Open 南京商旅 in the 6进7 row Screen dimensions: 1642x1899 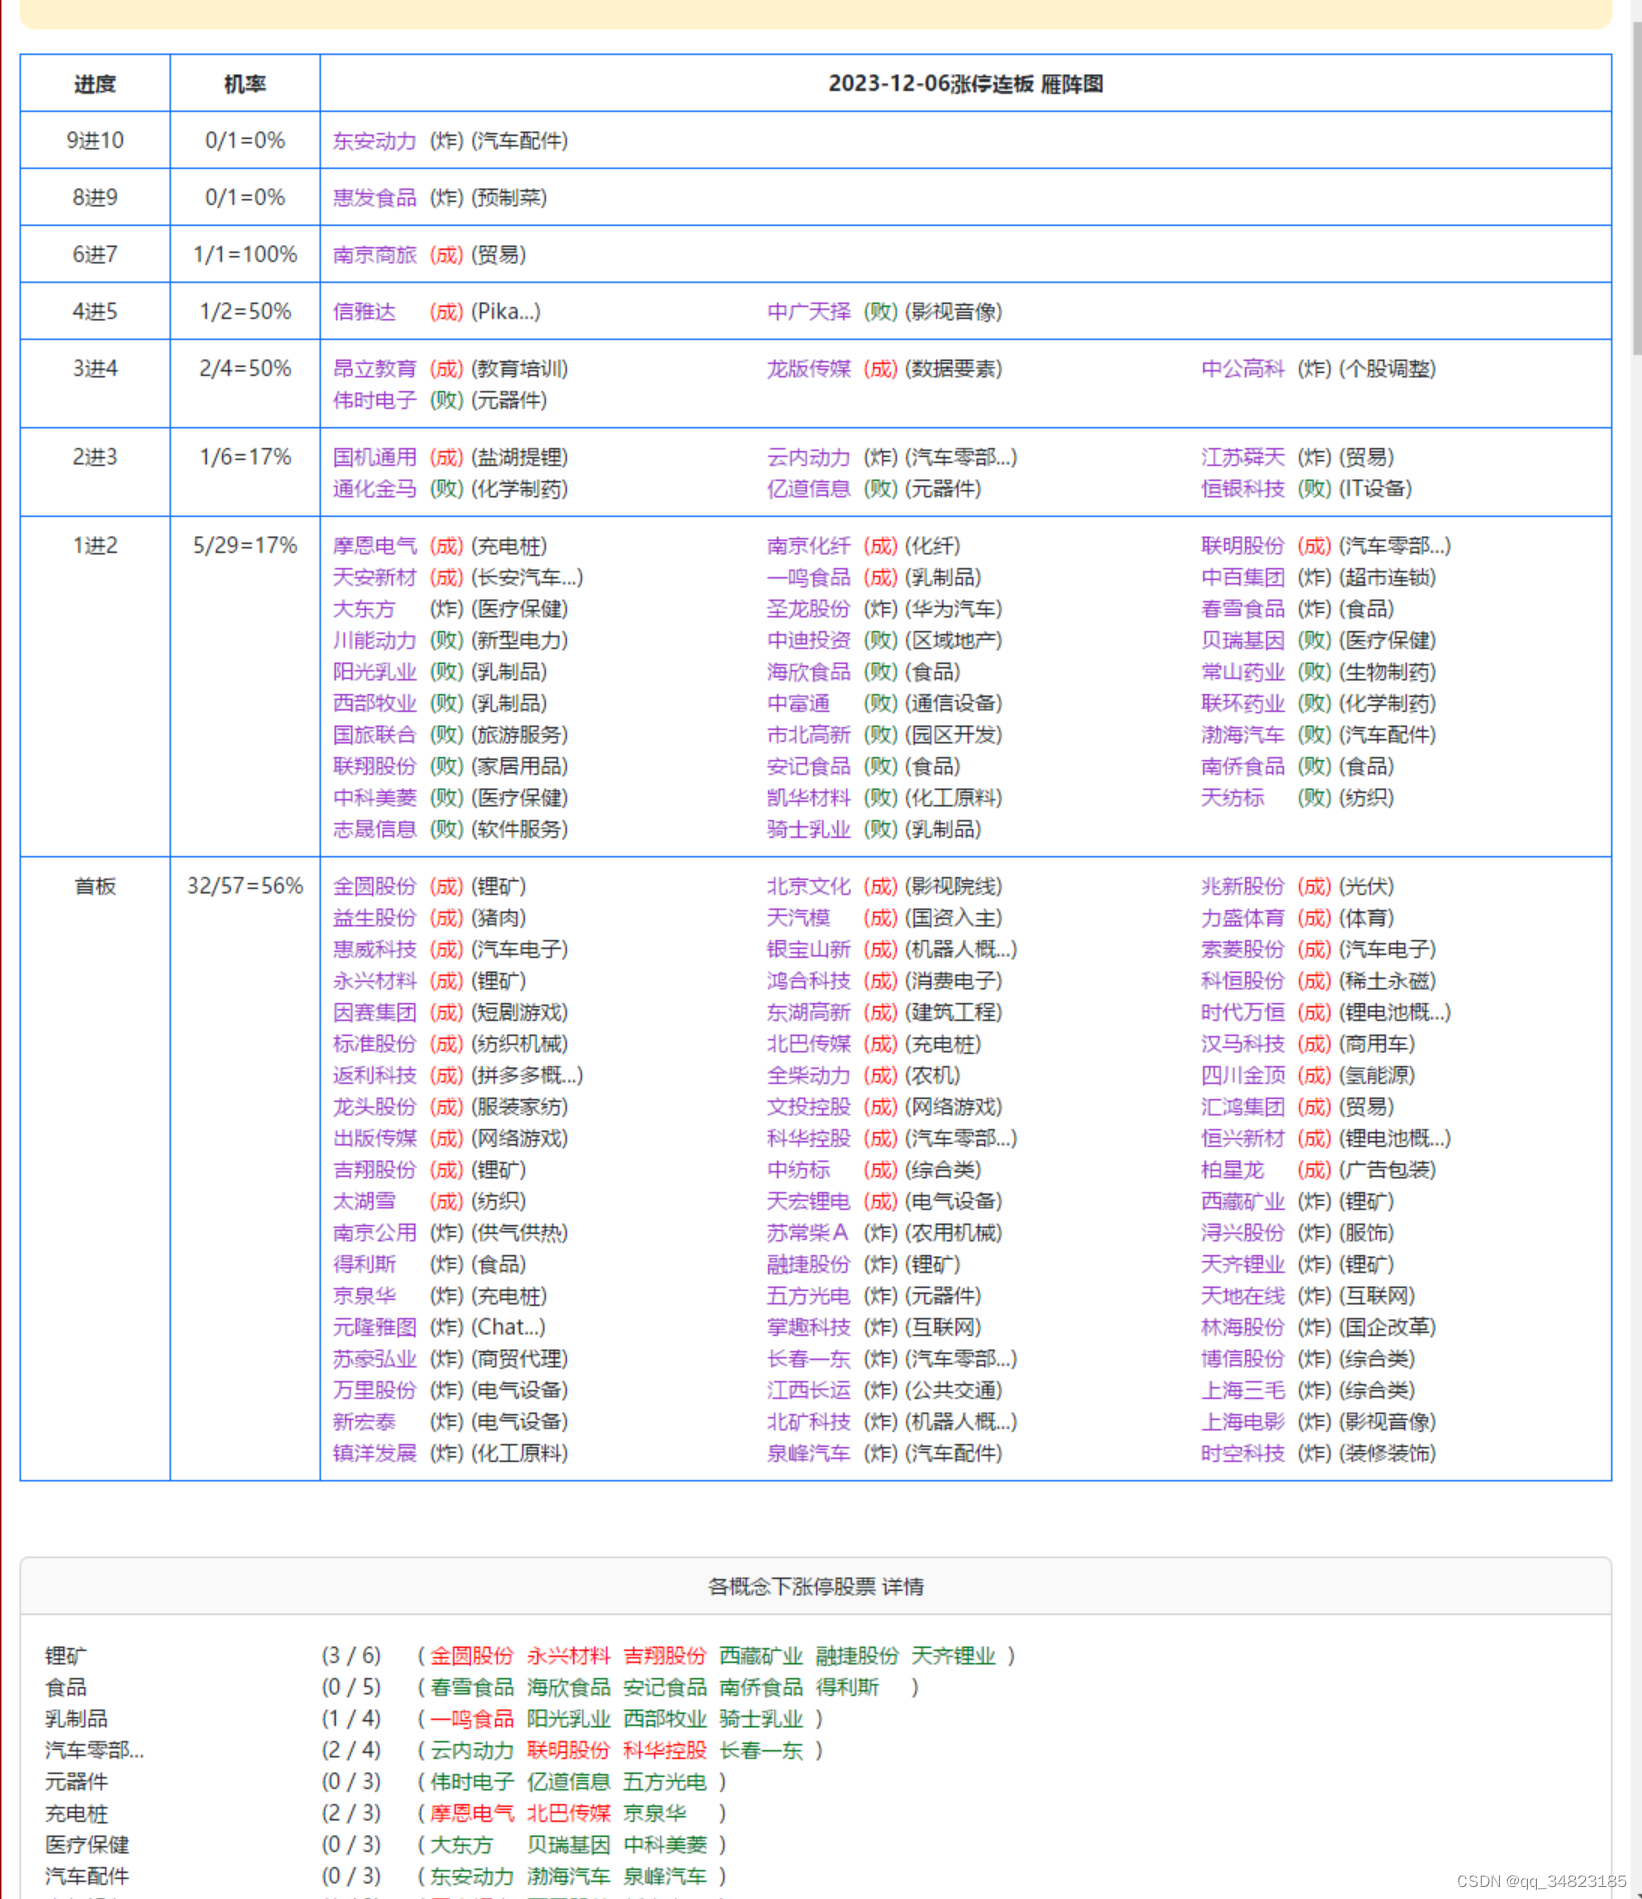click(375, 255)
